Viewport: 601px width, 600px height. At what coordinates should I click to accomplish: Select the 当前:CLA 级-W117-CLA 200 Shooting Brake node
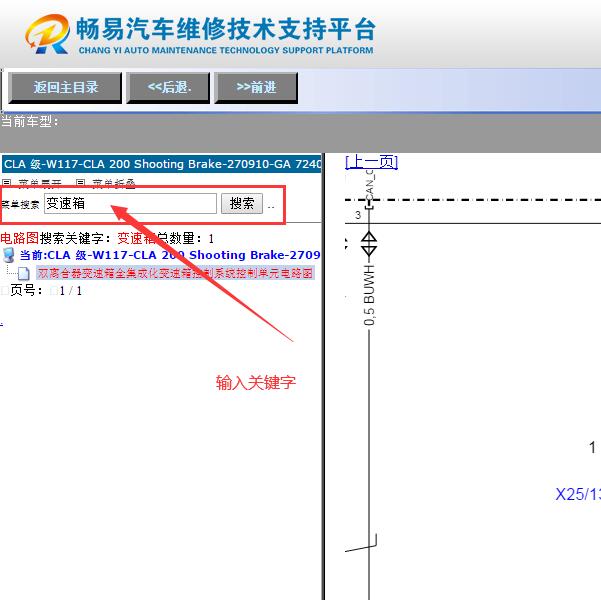pyautogui.click(x=170, y=255)
